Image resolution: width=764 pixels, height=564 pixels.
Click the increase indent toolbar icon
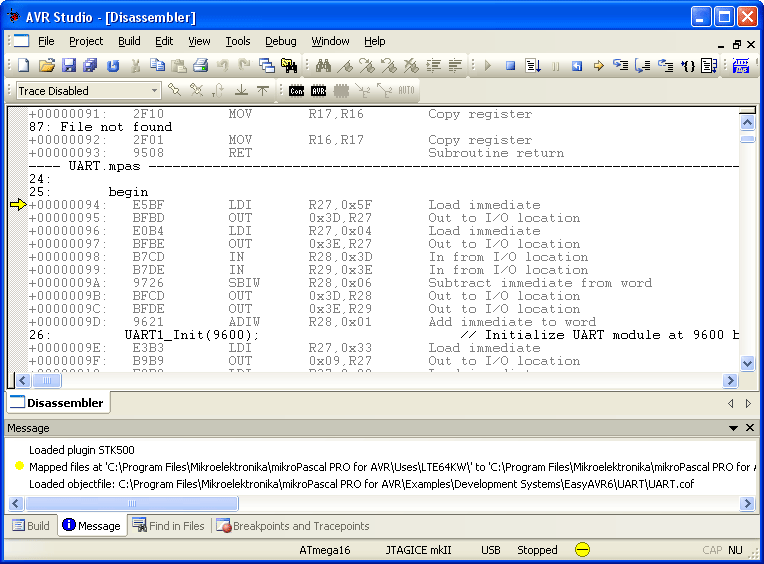(x=434, y=65)
